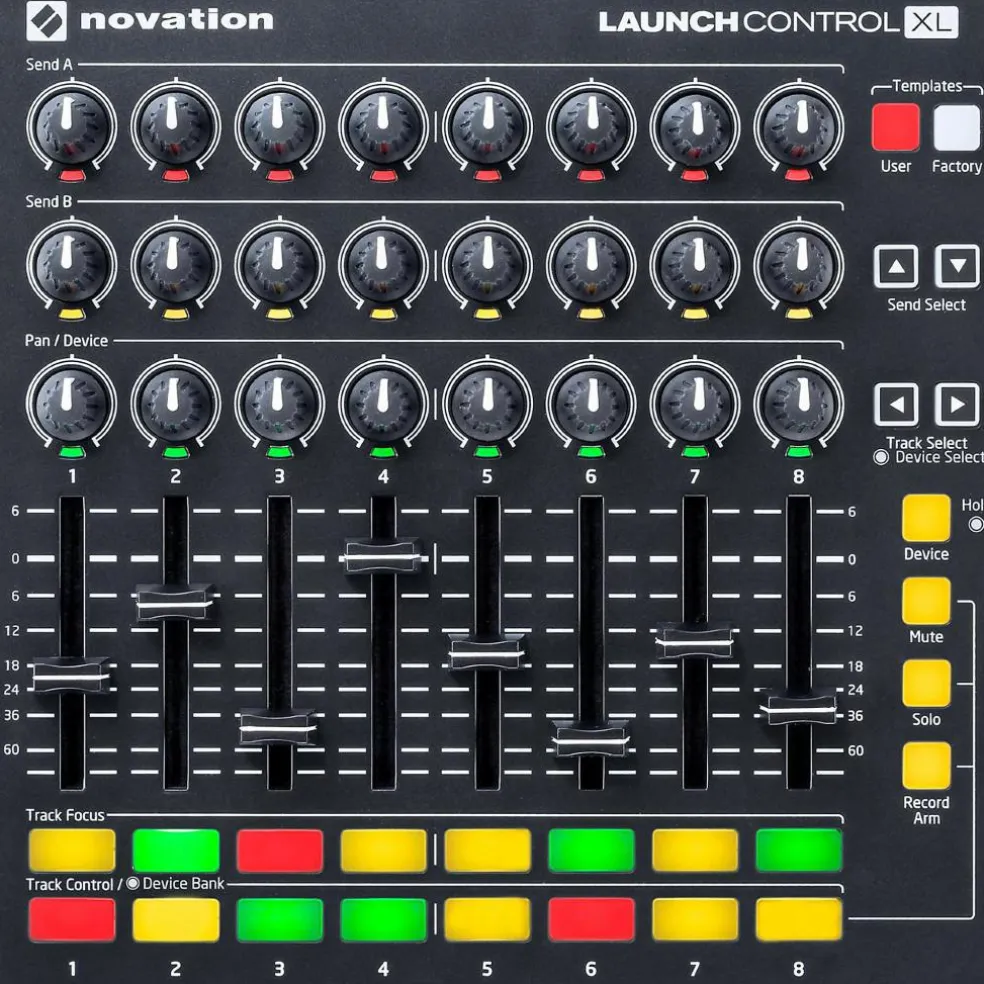This screenshot has width=984, height=984.
Task: Tap the yellow Device button
Action: coord(926,518)
